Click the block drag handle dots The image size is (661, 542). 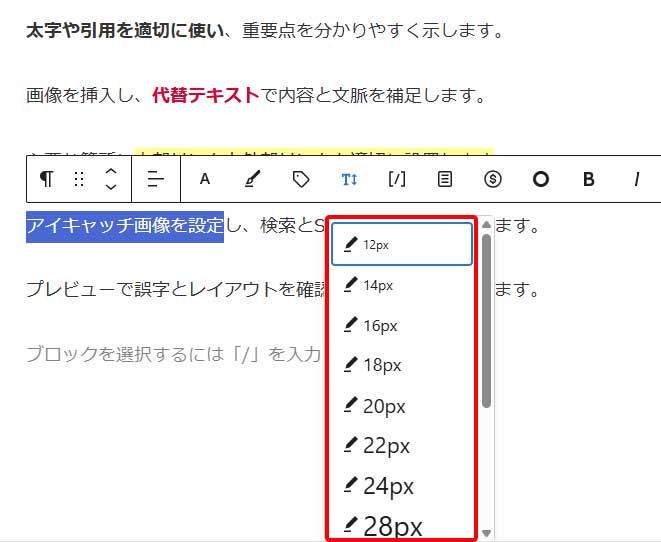point(79,179)
